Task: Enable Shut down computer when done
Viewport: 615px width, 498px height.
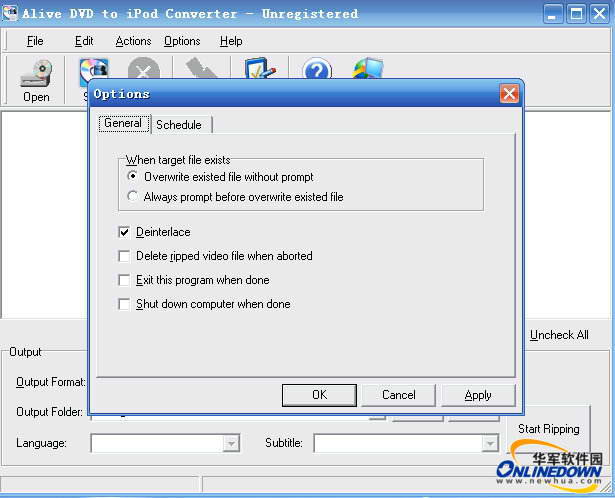Action: (124, 304)
